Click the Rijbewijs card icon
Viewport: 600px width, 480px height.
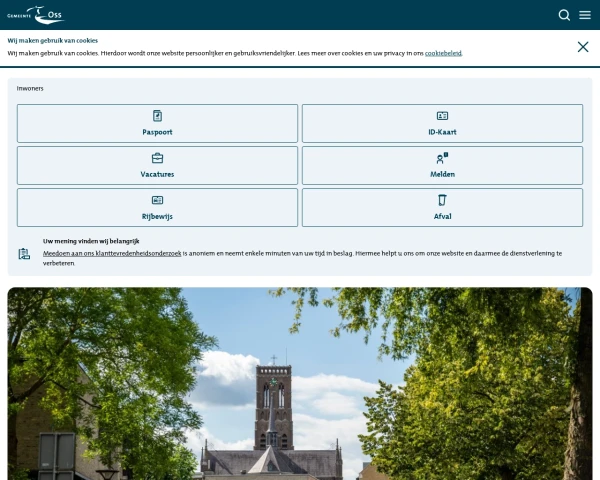pos(157,200)
